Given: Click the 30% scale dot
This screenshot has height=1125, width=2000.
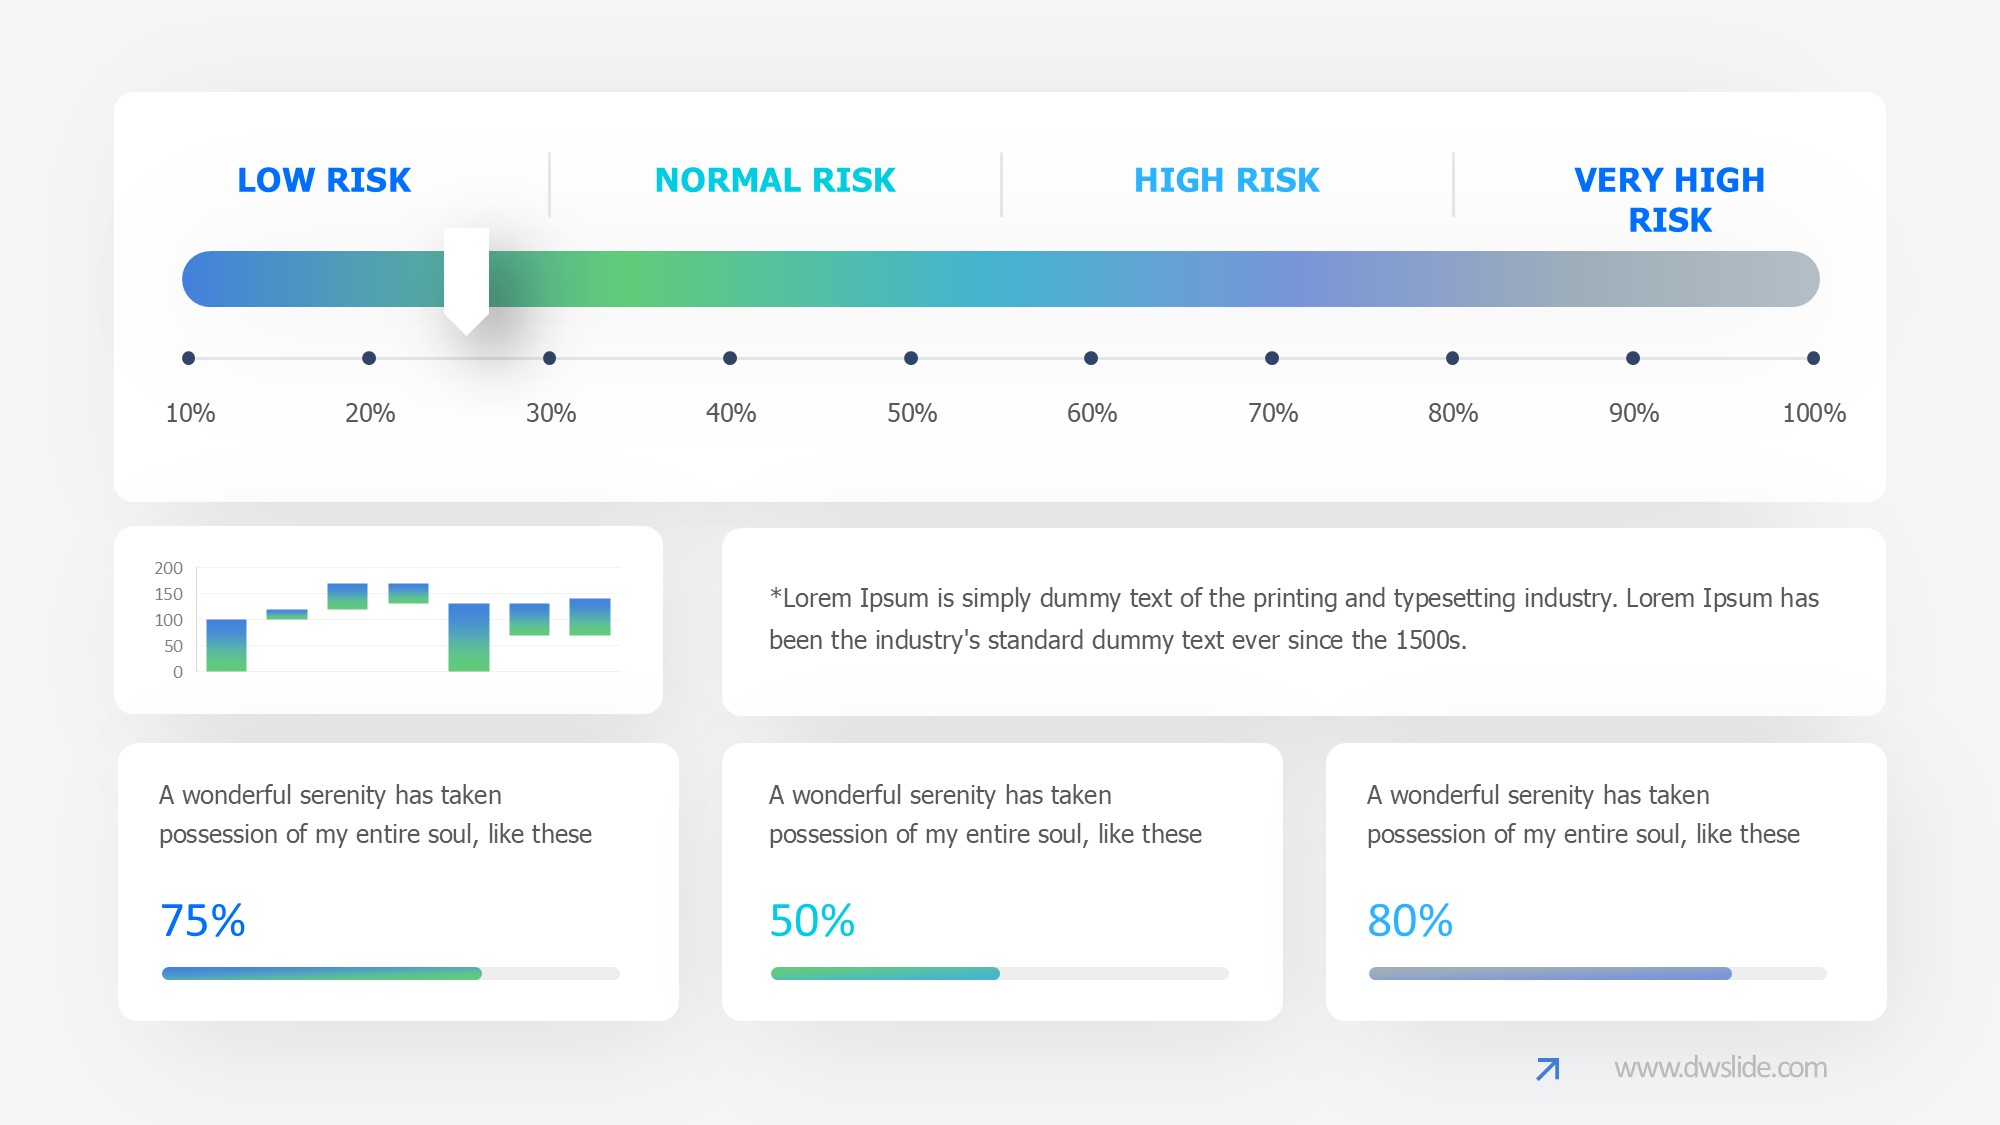Looking at the screenshot, I should (x=549, y=358).
